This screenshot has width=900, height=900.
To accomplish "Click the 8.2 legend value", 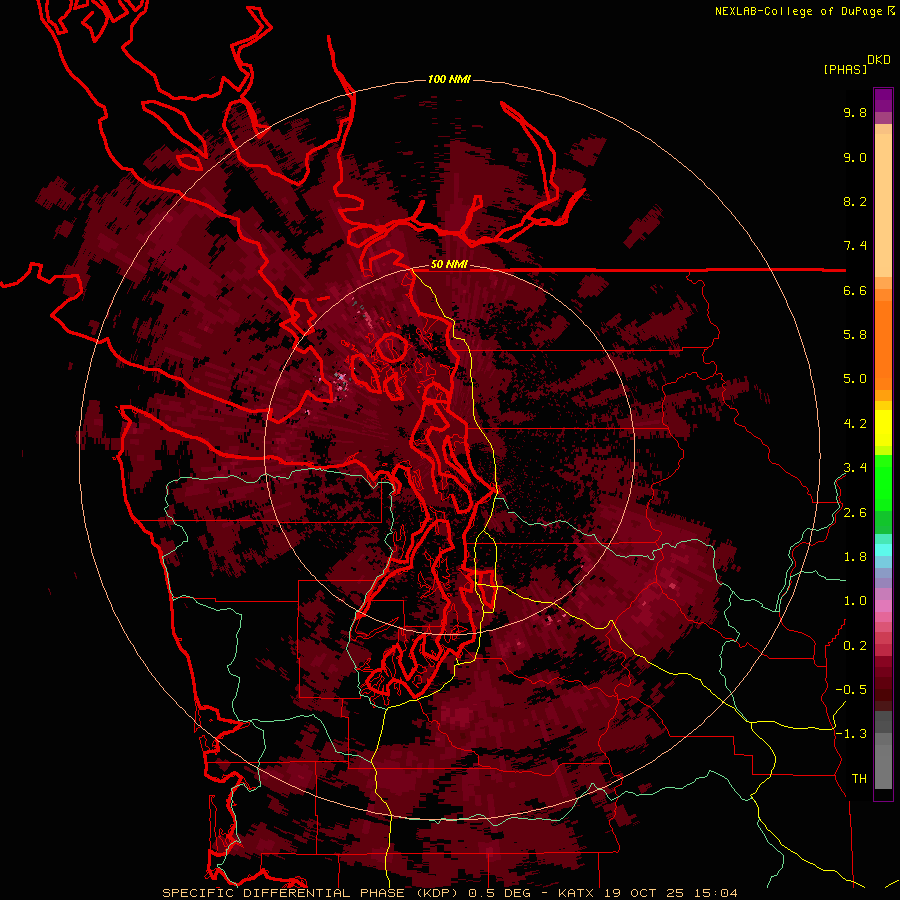I will (855, 201).
